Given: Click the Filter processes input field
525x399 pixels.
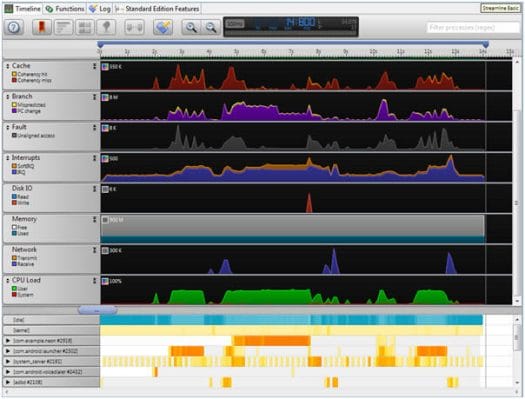Looking at the screenshot, I should click(473, 27).
